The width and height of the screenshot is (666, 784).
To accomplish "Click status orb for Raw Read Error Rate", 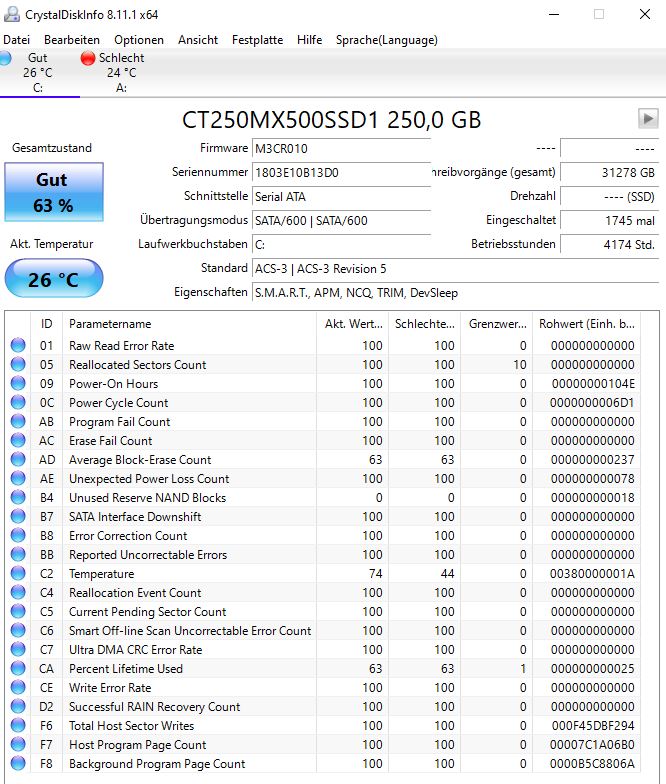I will [18, 345].
